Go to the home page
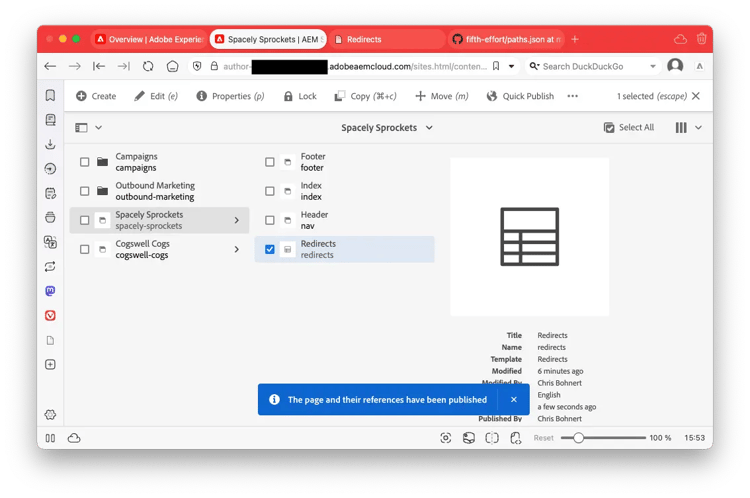The width and height of the screenshot is (750, 498). click(172, 66)
